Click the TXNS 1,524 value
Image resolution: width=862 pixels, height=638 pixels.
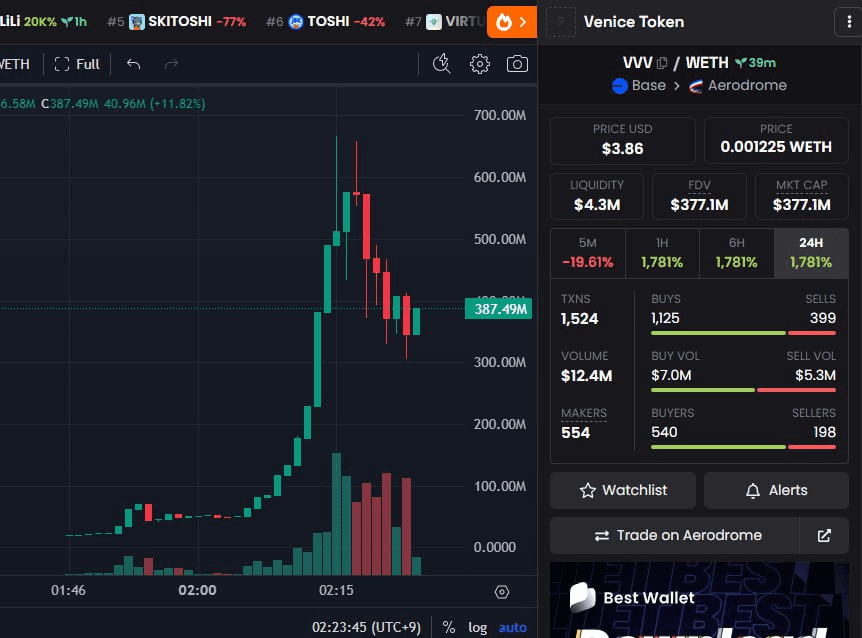pos(579,319)
